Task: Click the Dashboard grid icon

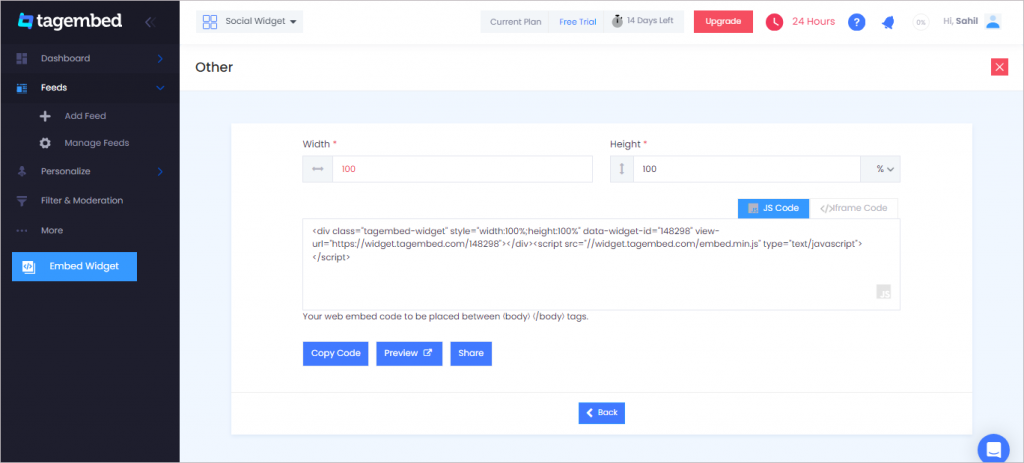Action: pyautogui.click(x=22, y=58)
